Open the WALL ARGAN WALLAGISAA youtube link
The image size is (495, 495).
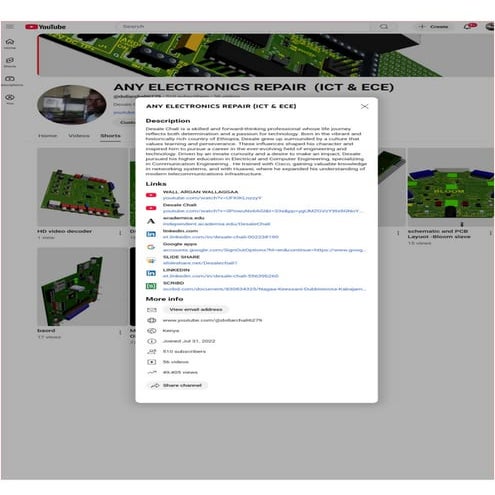(x=212, y=198)
